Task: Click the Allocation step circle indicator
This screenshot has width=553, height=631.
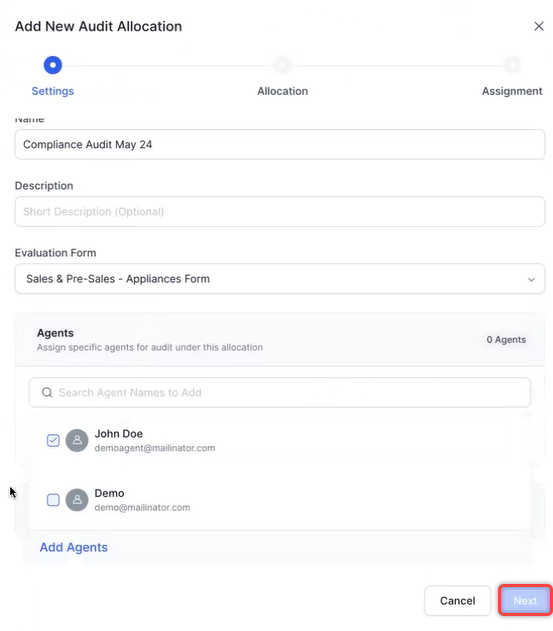Action: [x=282, y=65]
